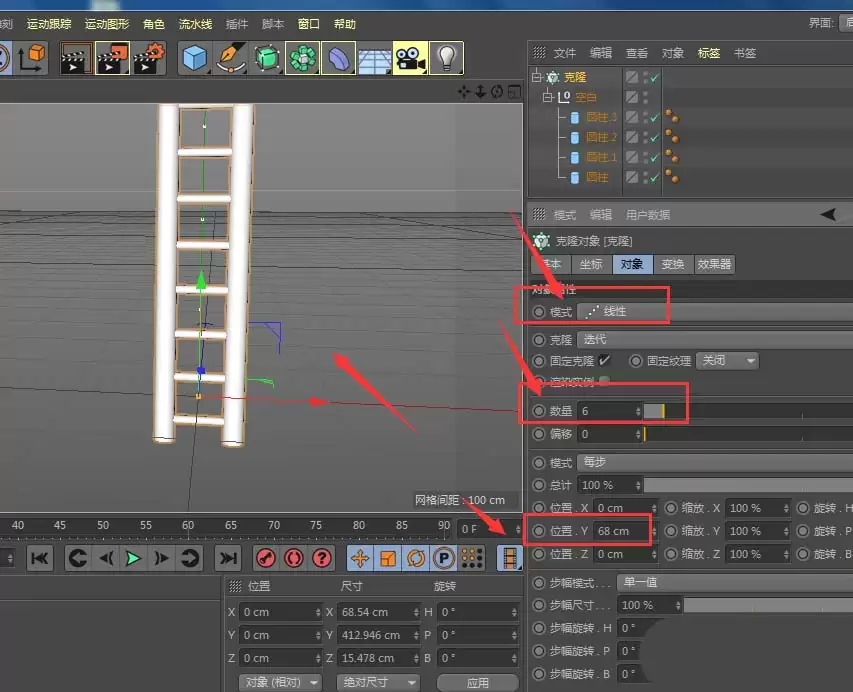The height and width of the screenshot is (692, 853).
Task: Collapse the 克隆 object hierarchy
Action: pyautogui.click(x=536, y=76)
